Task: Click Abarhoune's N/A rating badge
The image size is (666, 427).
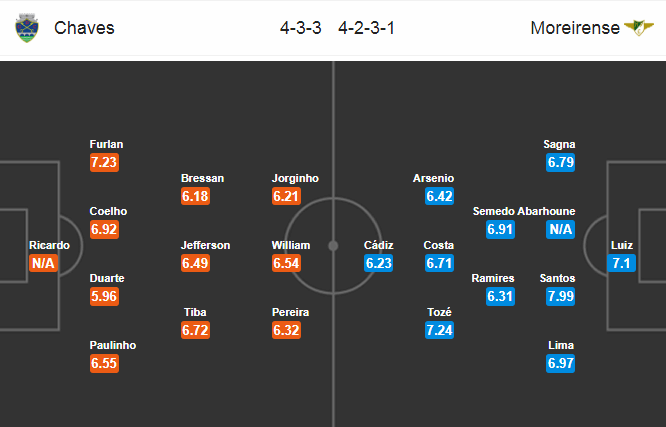Action: coord(561,229)
